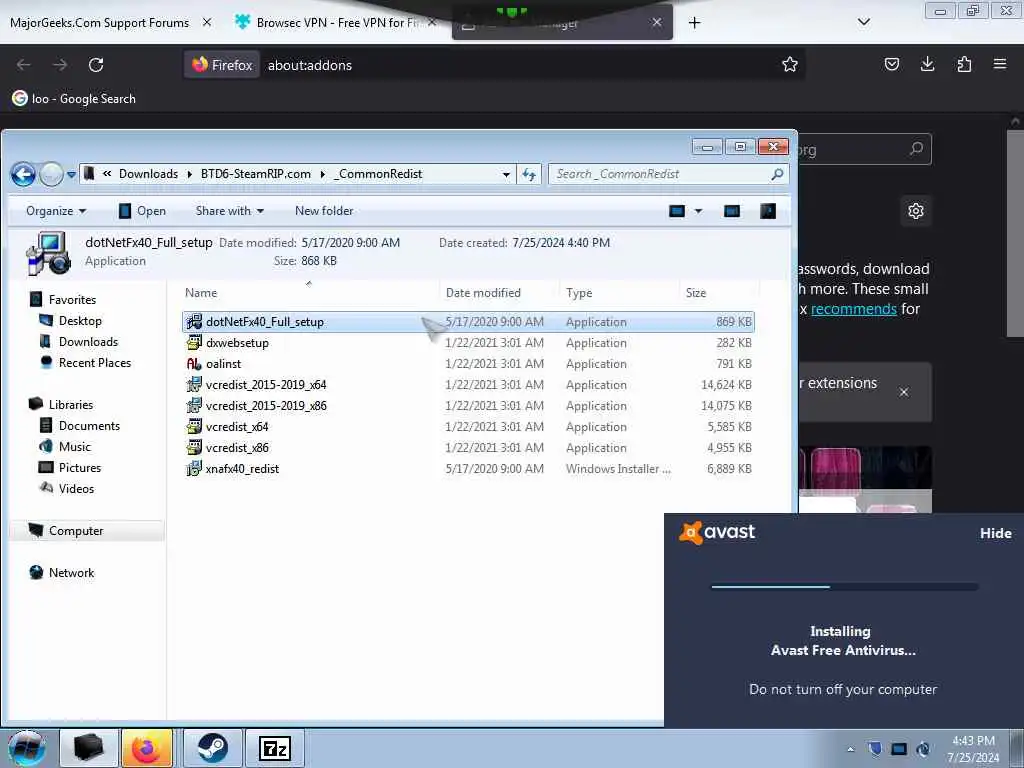Viewport: 1024px width, 768px height.
Task: Show hidden system tray icons
Action: pos(850,750)
